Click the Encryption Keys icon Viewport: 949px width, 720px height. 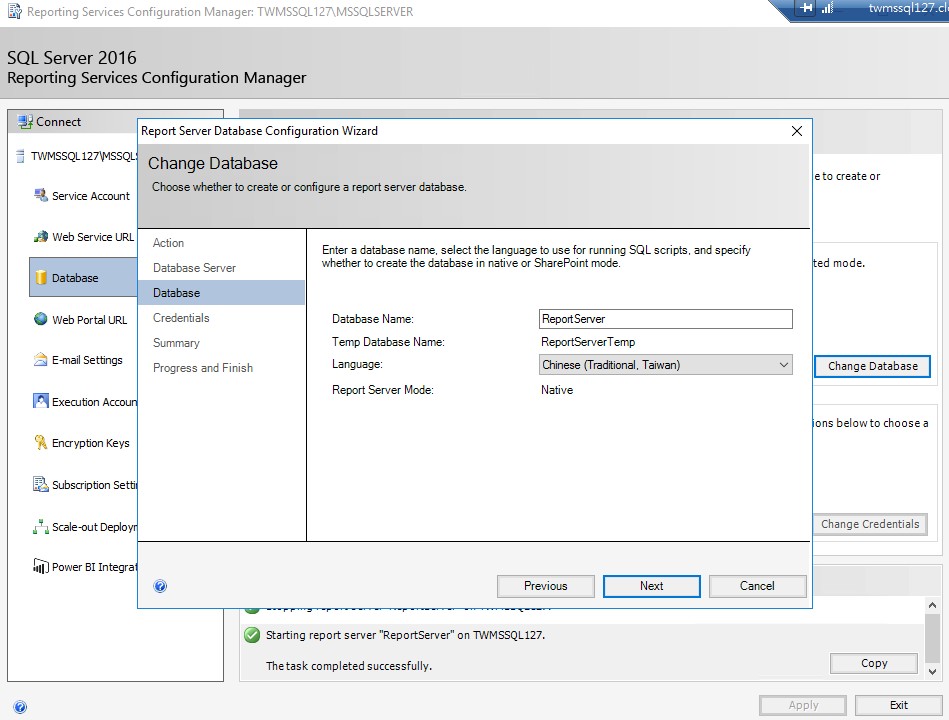point(41,442)
